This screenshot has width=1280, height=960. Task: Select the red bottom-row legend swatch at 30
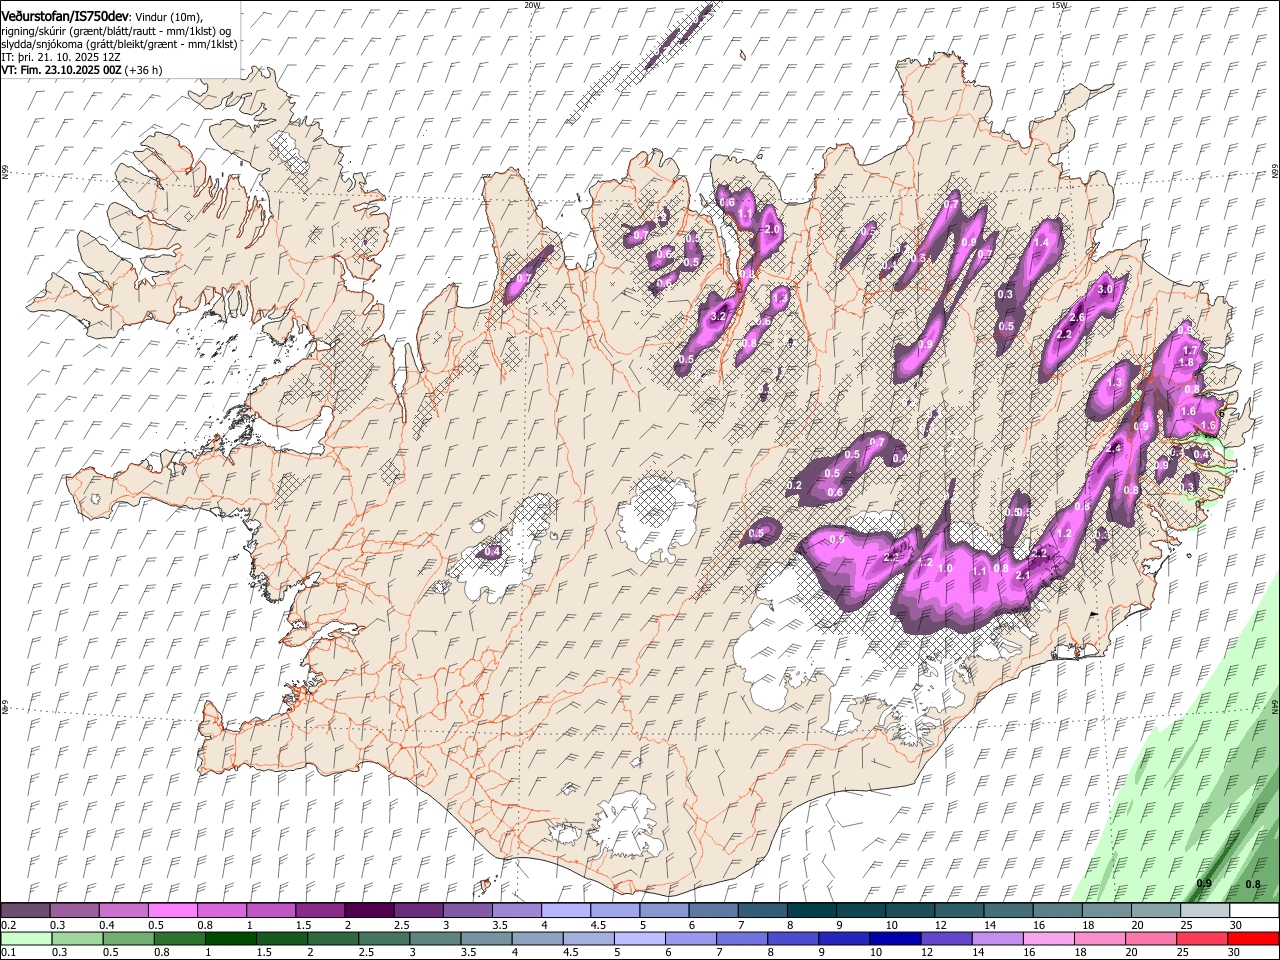click(1253, 938)
